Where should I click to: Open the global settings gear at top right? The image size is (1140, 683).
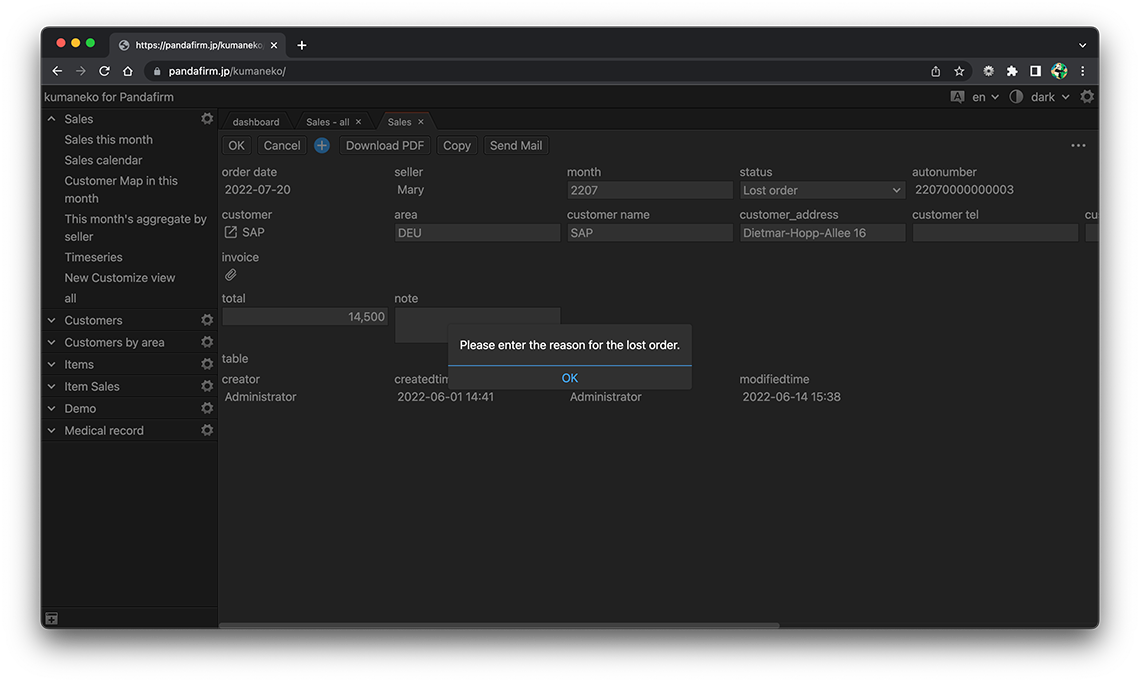tap(1087, 97)
